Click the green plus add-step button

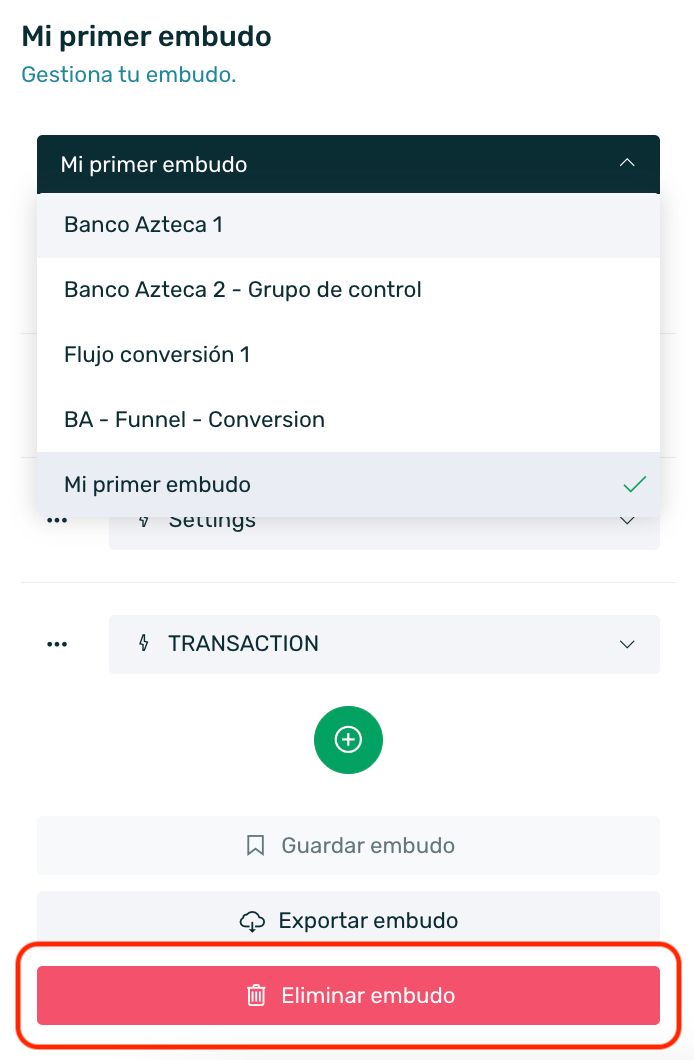point(348,740)
